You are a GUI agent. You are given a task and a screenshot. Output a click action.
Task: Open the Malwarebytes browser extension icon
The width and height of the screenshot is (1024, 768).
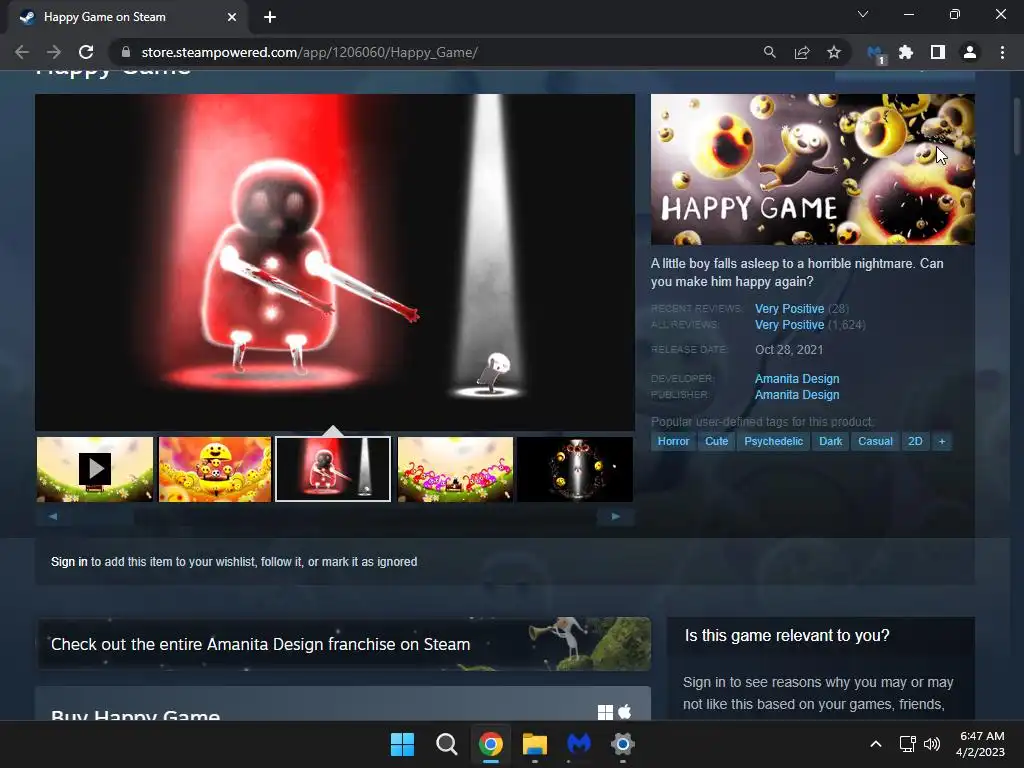click(875, 54)
